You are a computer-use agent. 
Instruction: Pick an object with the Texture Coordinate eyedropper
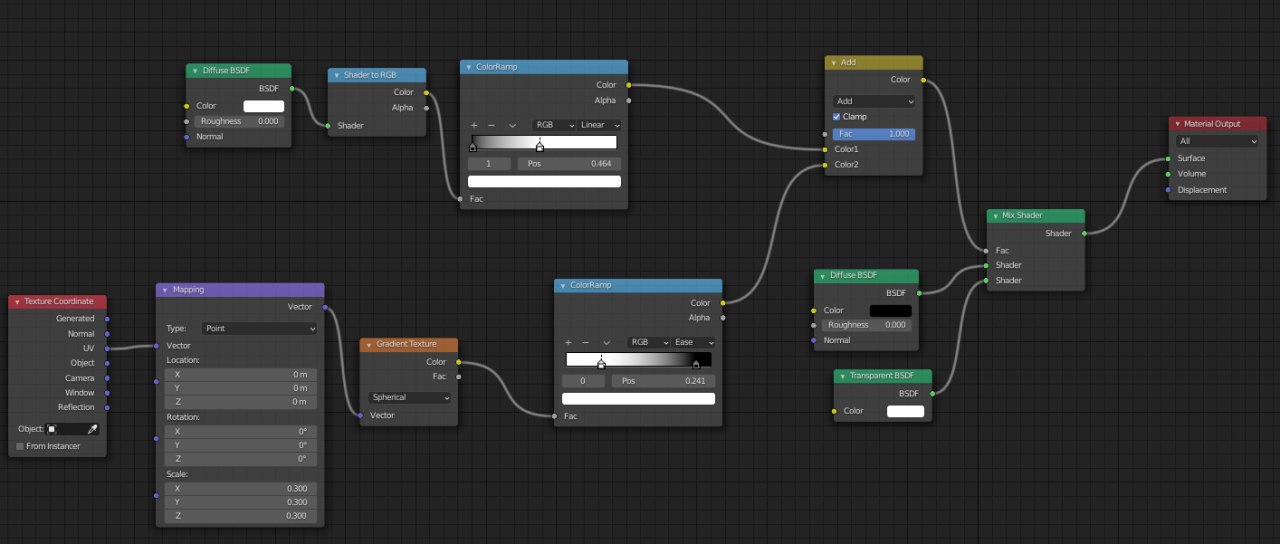93,429
